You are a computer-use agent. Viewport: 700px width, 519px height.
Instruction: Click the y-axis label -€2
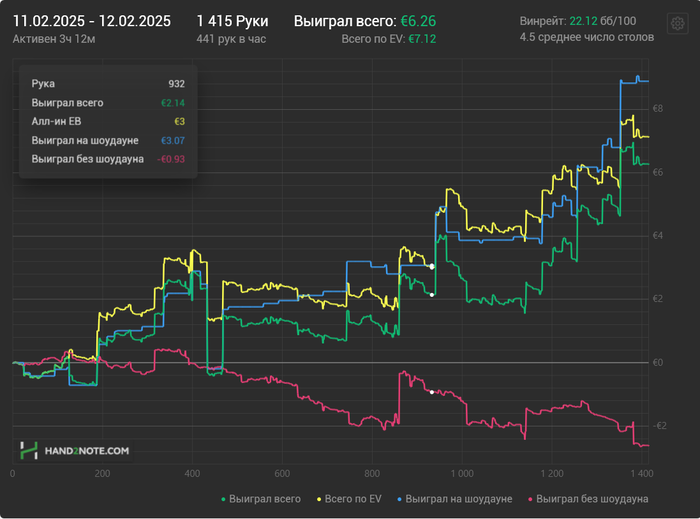pos(659,426)
